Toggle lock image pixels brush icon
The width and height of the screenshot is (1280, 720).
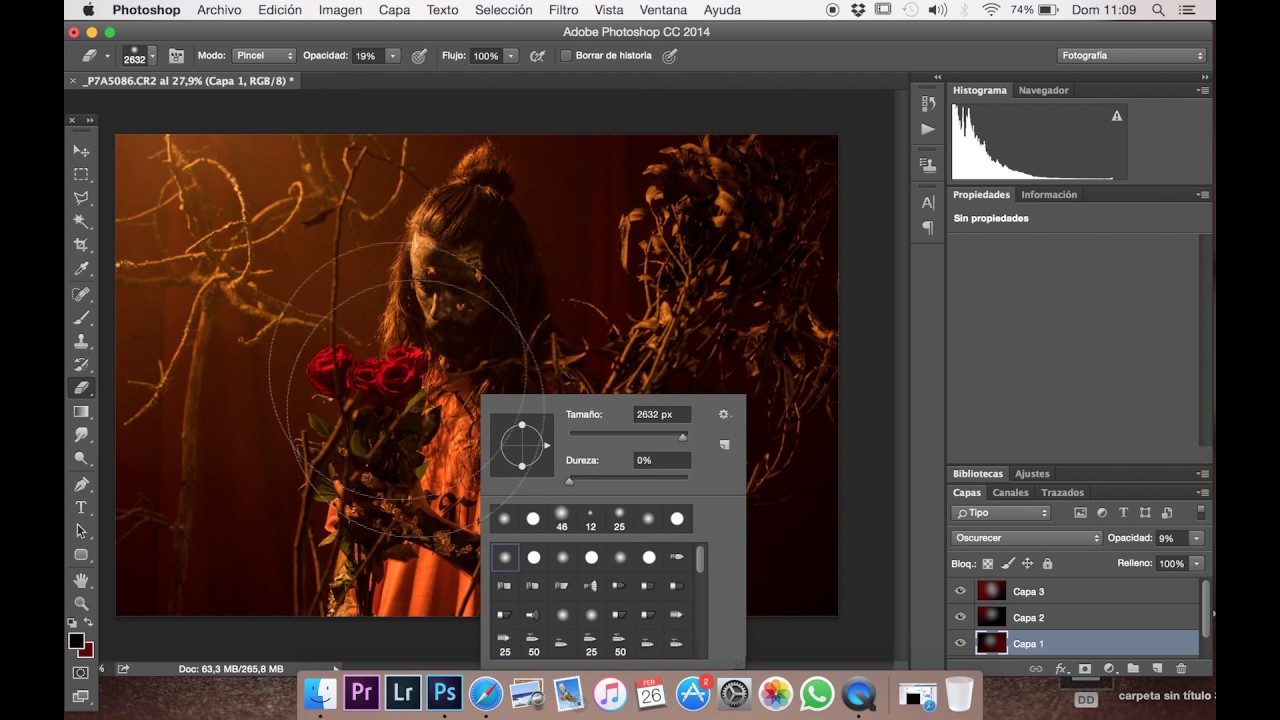(1008, 564)
